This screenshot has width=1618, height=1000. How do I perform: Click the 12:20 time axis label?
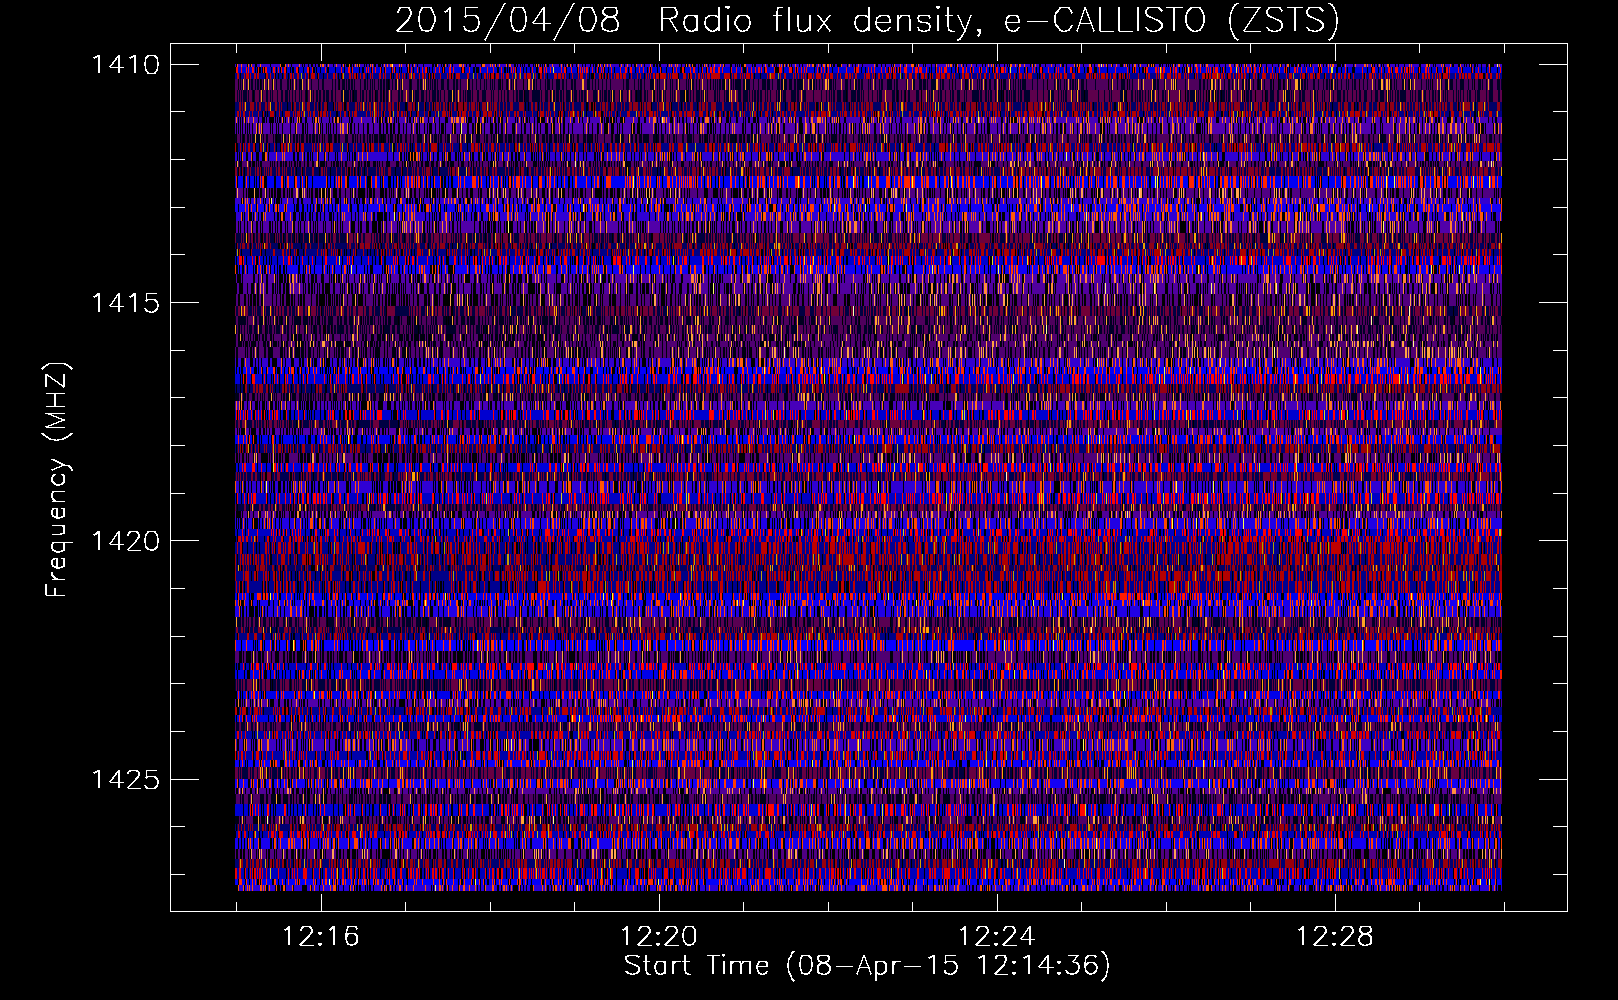pyautogui.click(x=659, y=937)
